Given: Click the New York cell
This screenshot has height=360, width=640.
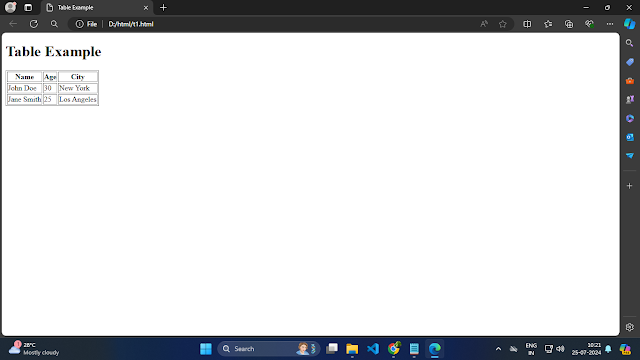Looking at the screenshot, I should 78,88.
